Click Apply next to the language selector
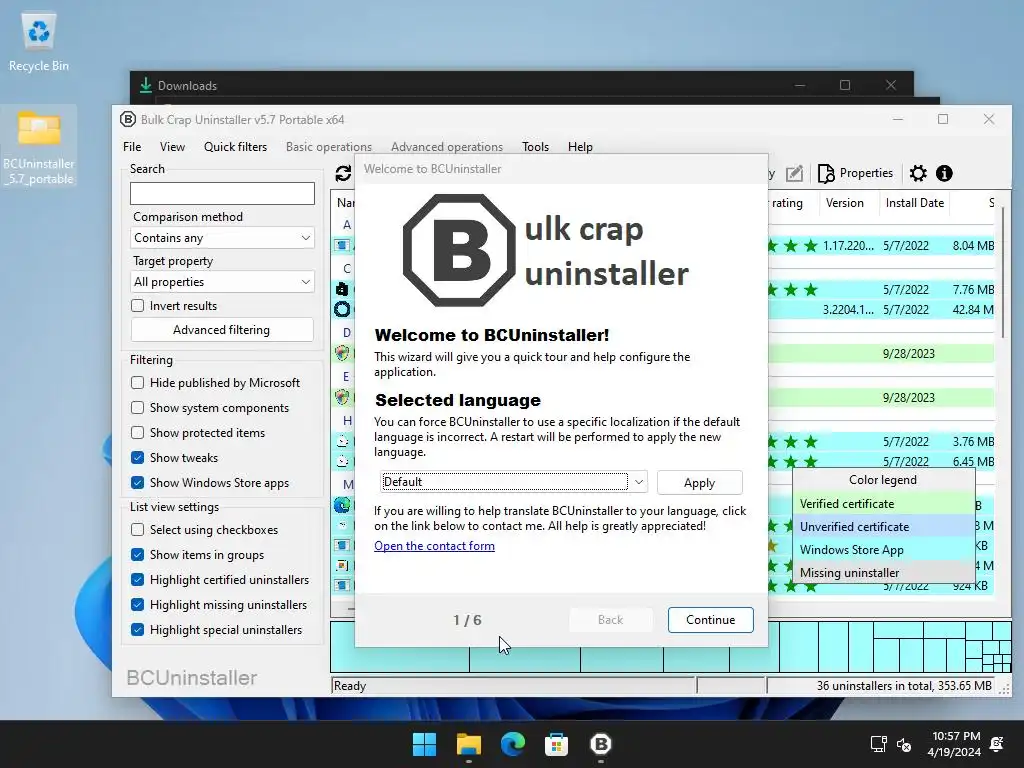The width and height of the screenshot is (1024, 768). 699,483
